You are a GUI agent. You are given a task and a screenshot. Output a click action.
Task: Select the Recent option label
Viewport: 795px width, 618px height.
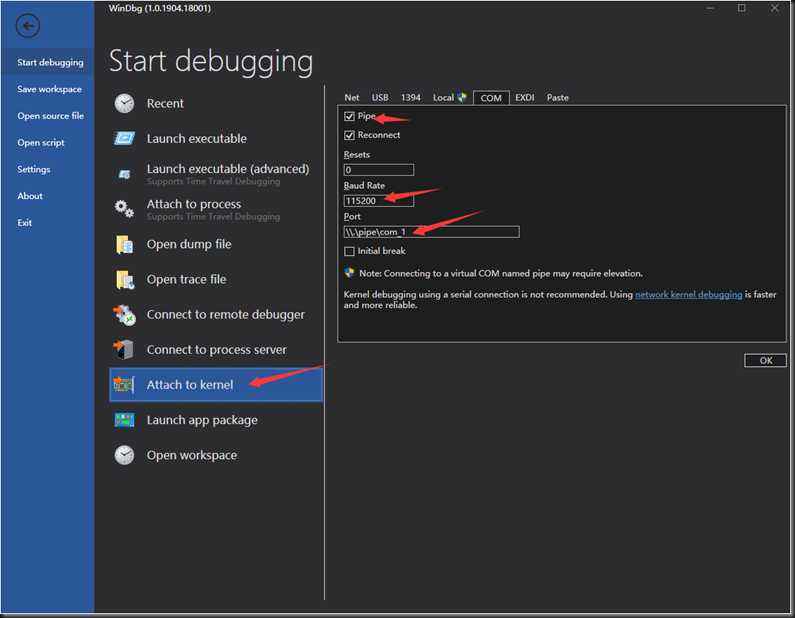coord(165,103)
